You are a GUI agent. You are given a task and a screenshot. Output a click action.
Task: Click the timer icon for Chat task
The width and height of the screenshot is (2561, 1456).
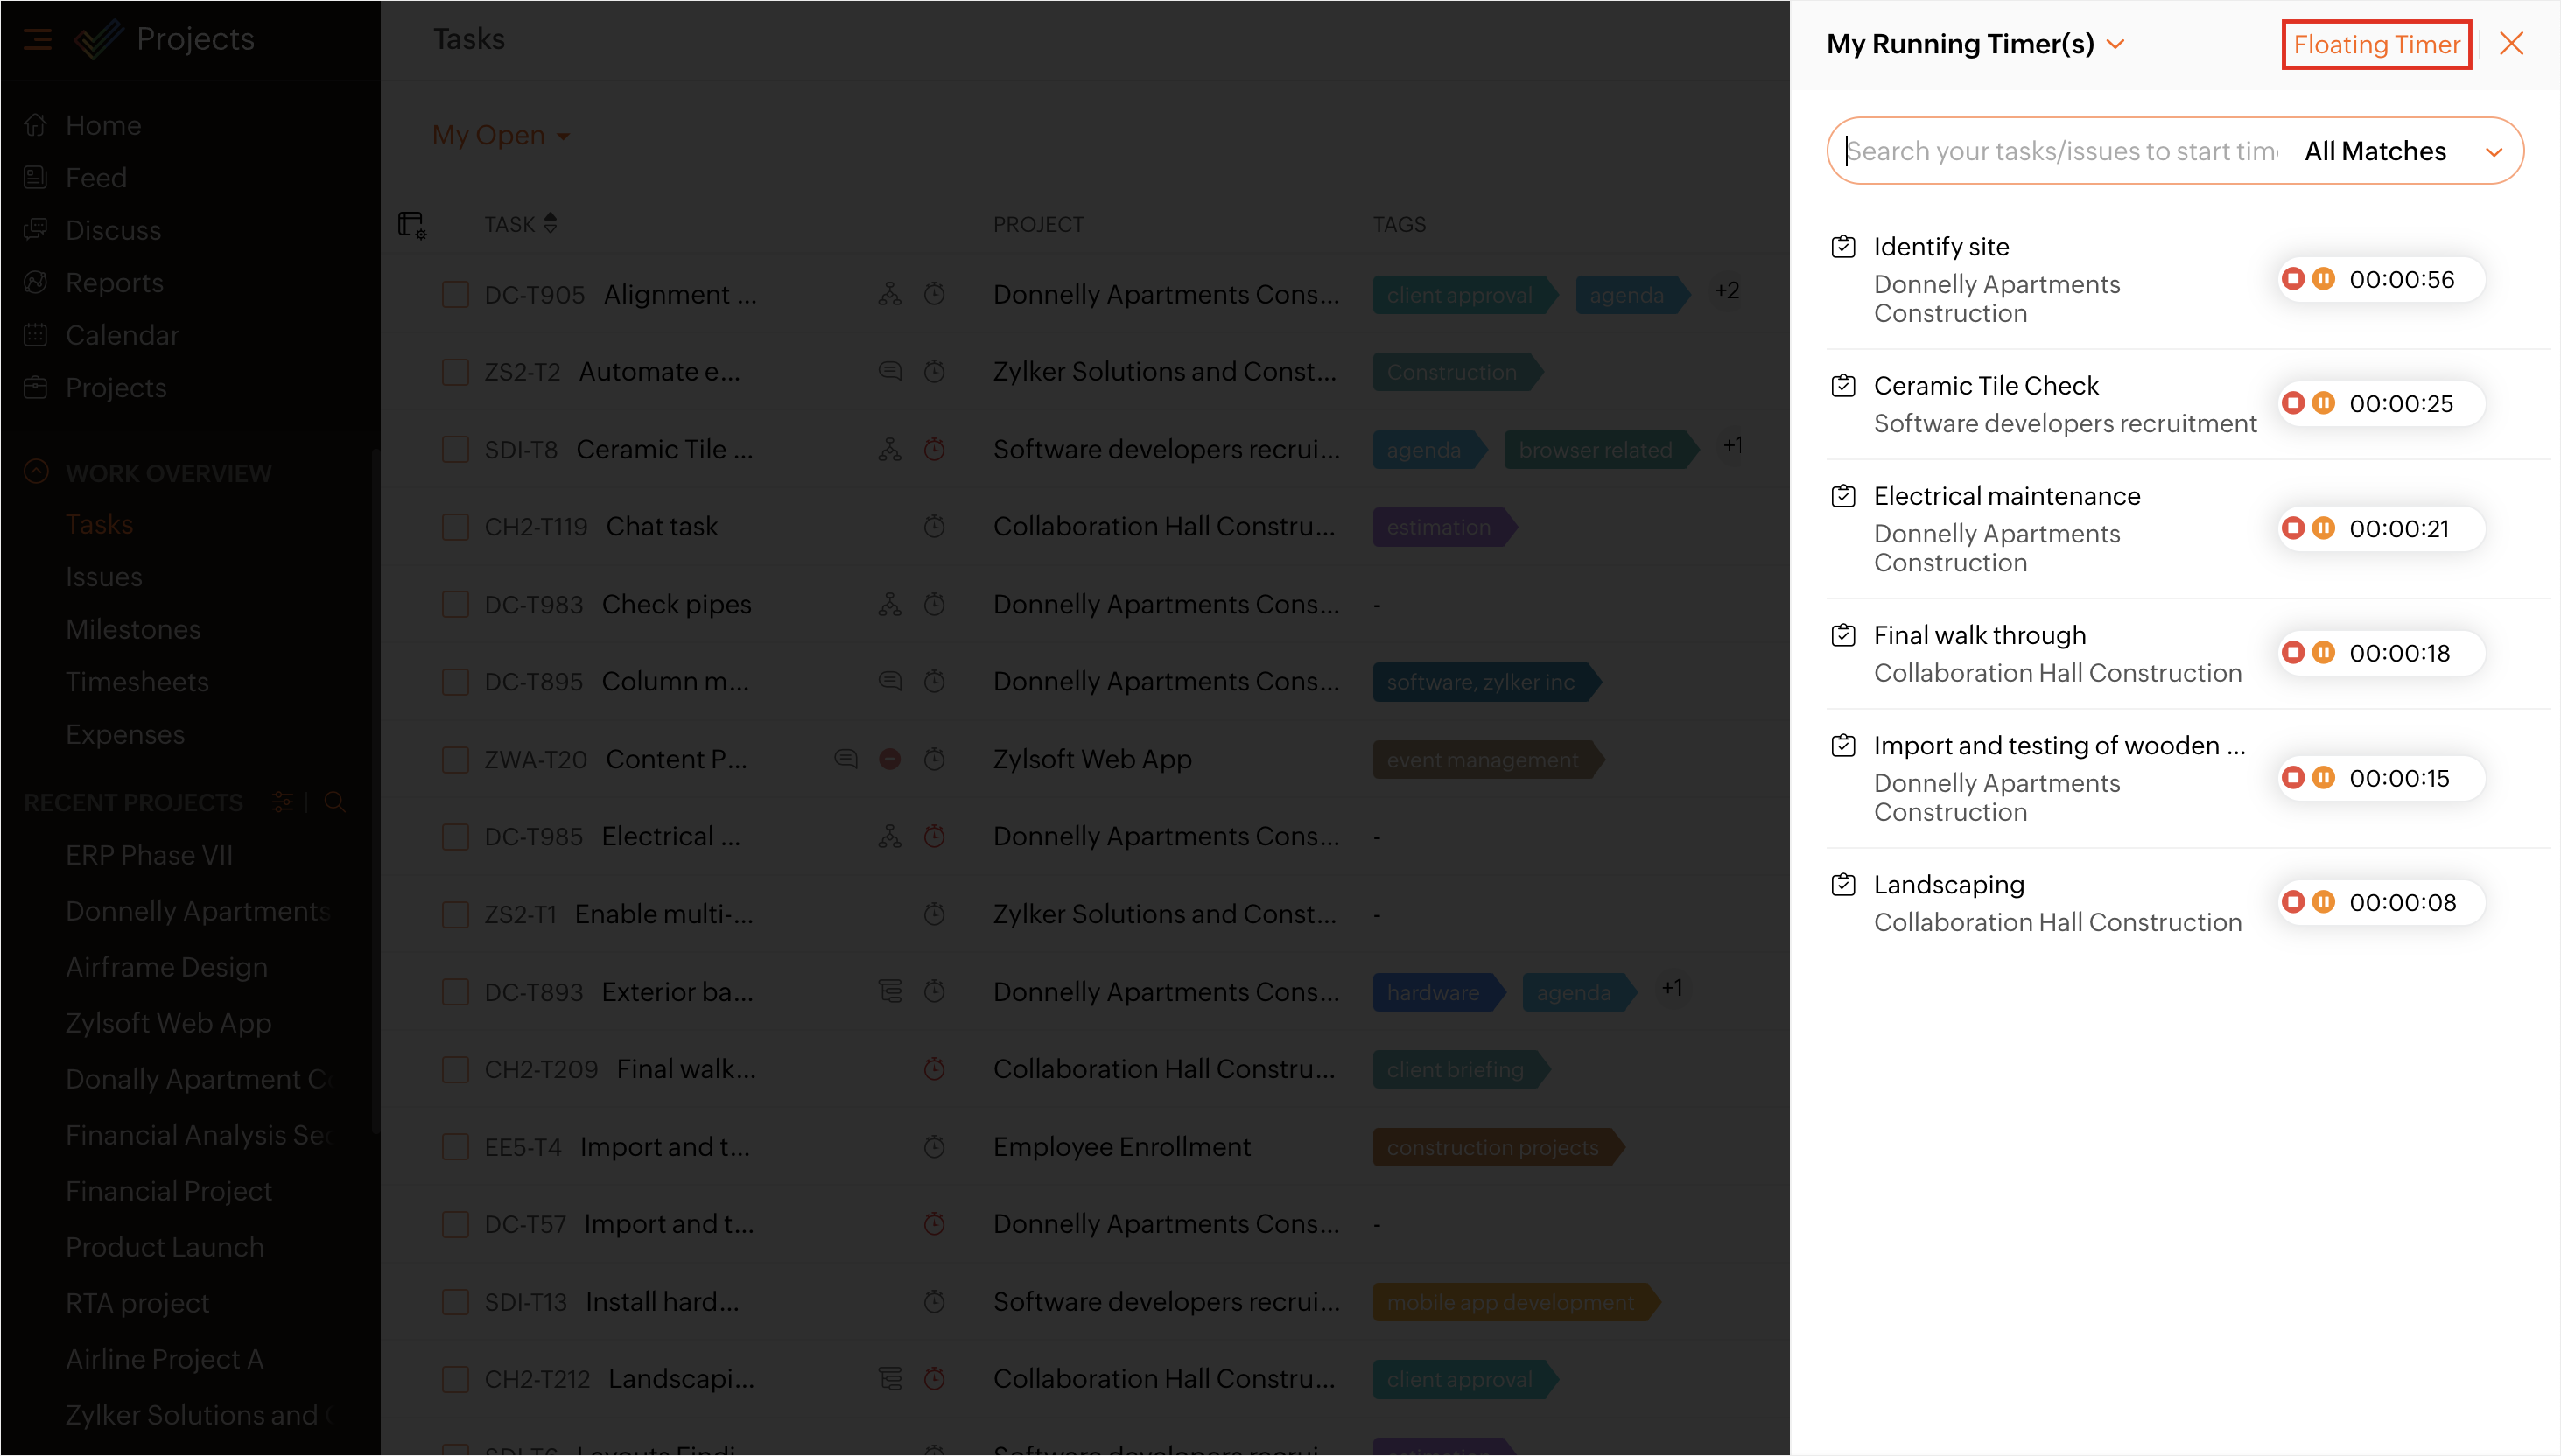click(934, 526)
